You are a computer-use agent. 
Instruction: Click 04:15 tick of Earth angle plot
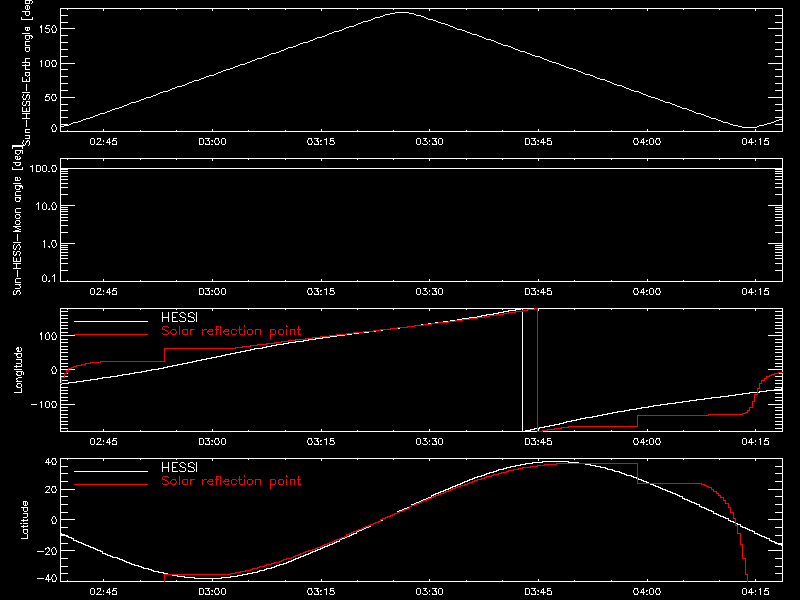tap(755, 141)
